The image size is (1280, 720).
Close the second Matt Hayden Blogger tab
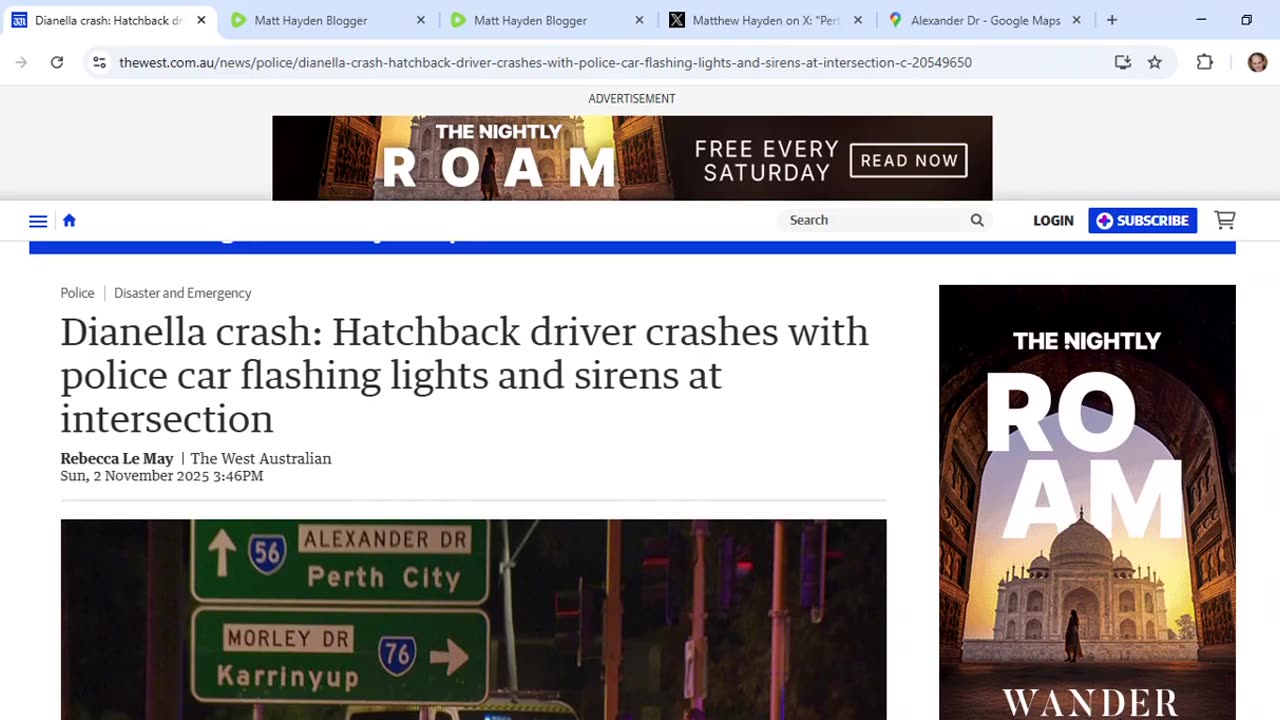(639, 20)
